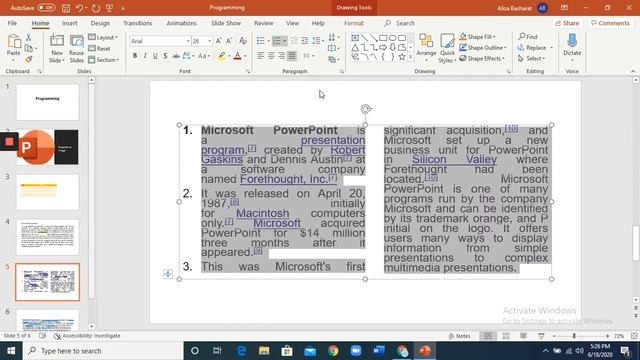Click the Share button
Viewport: 640px width, 360px height.
coord(567,23)
